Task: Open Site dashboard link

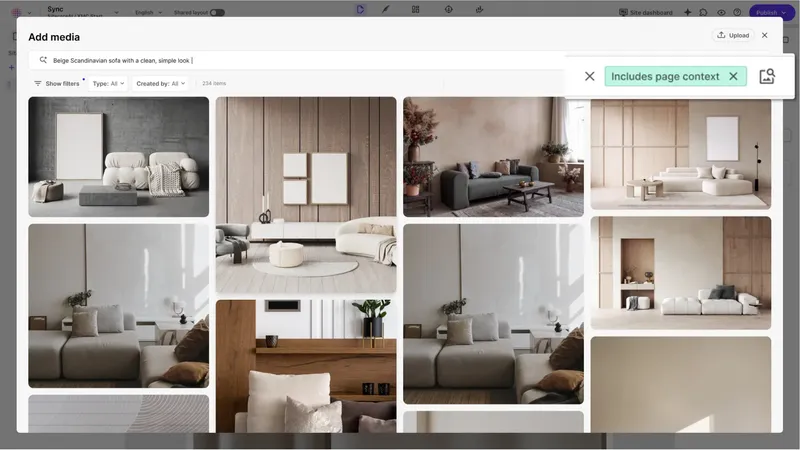Action: point(645,12)
